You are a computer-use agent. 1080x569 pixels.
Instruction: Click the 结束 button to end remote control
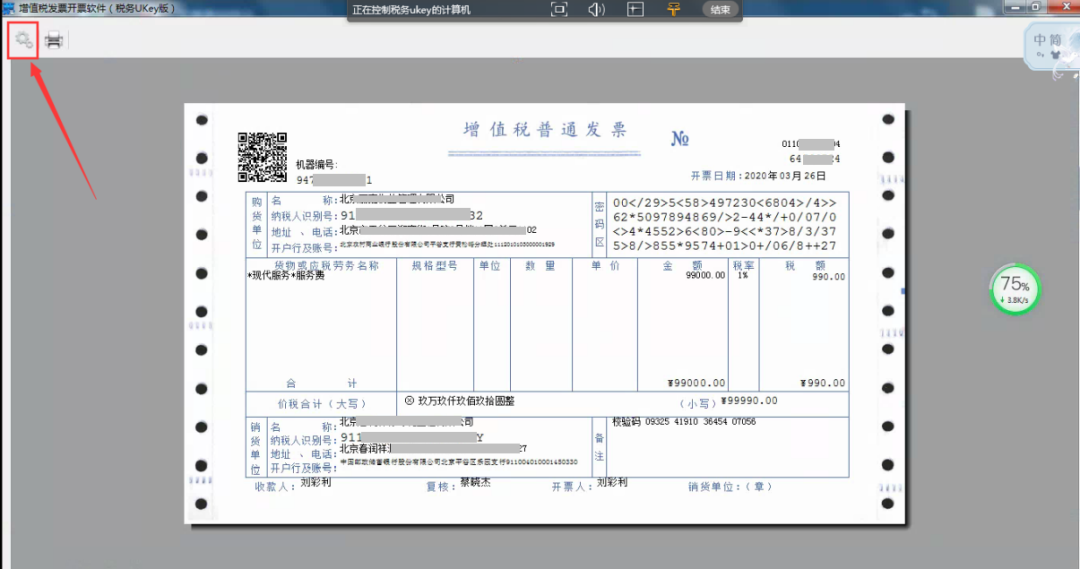(720, 9)
